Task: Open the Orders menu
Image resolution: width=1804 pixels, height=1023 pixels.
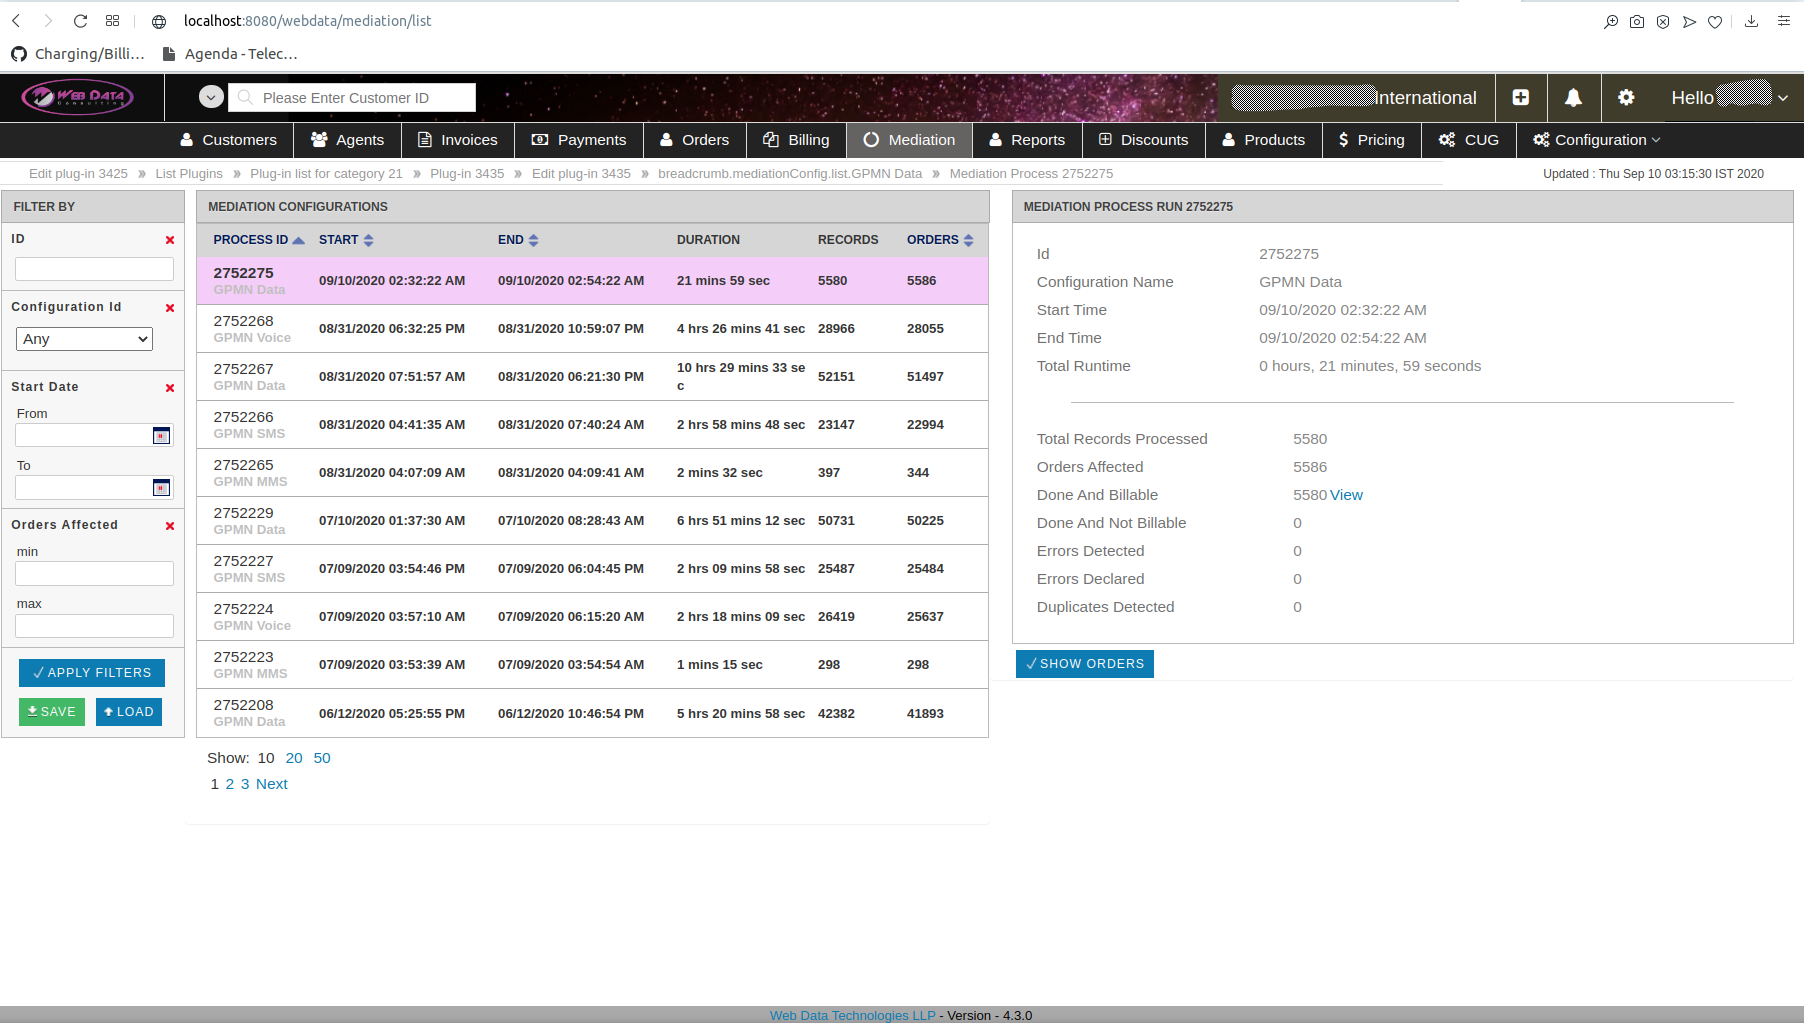Action: [694, 140]
